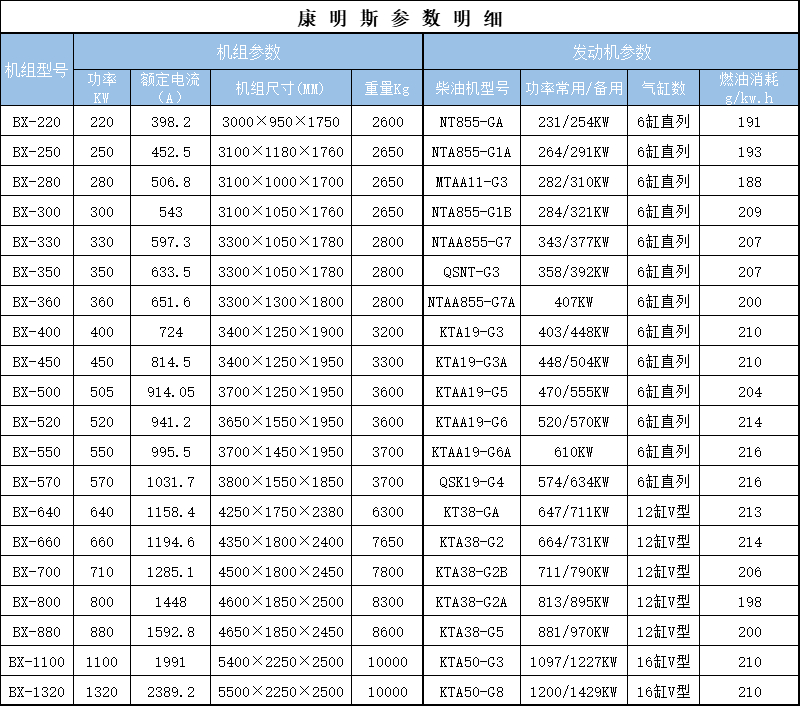Screen dimensions: 800x706
Task: Select the BX-500 model cell
Action: click(x=37, y=392)
